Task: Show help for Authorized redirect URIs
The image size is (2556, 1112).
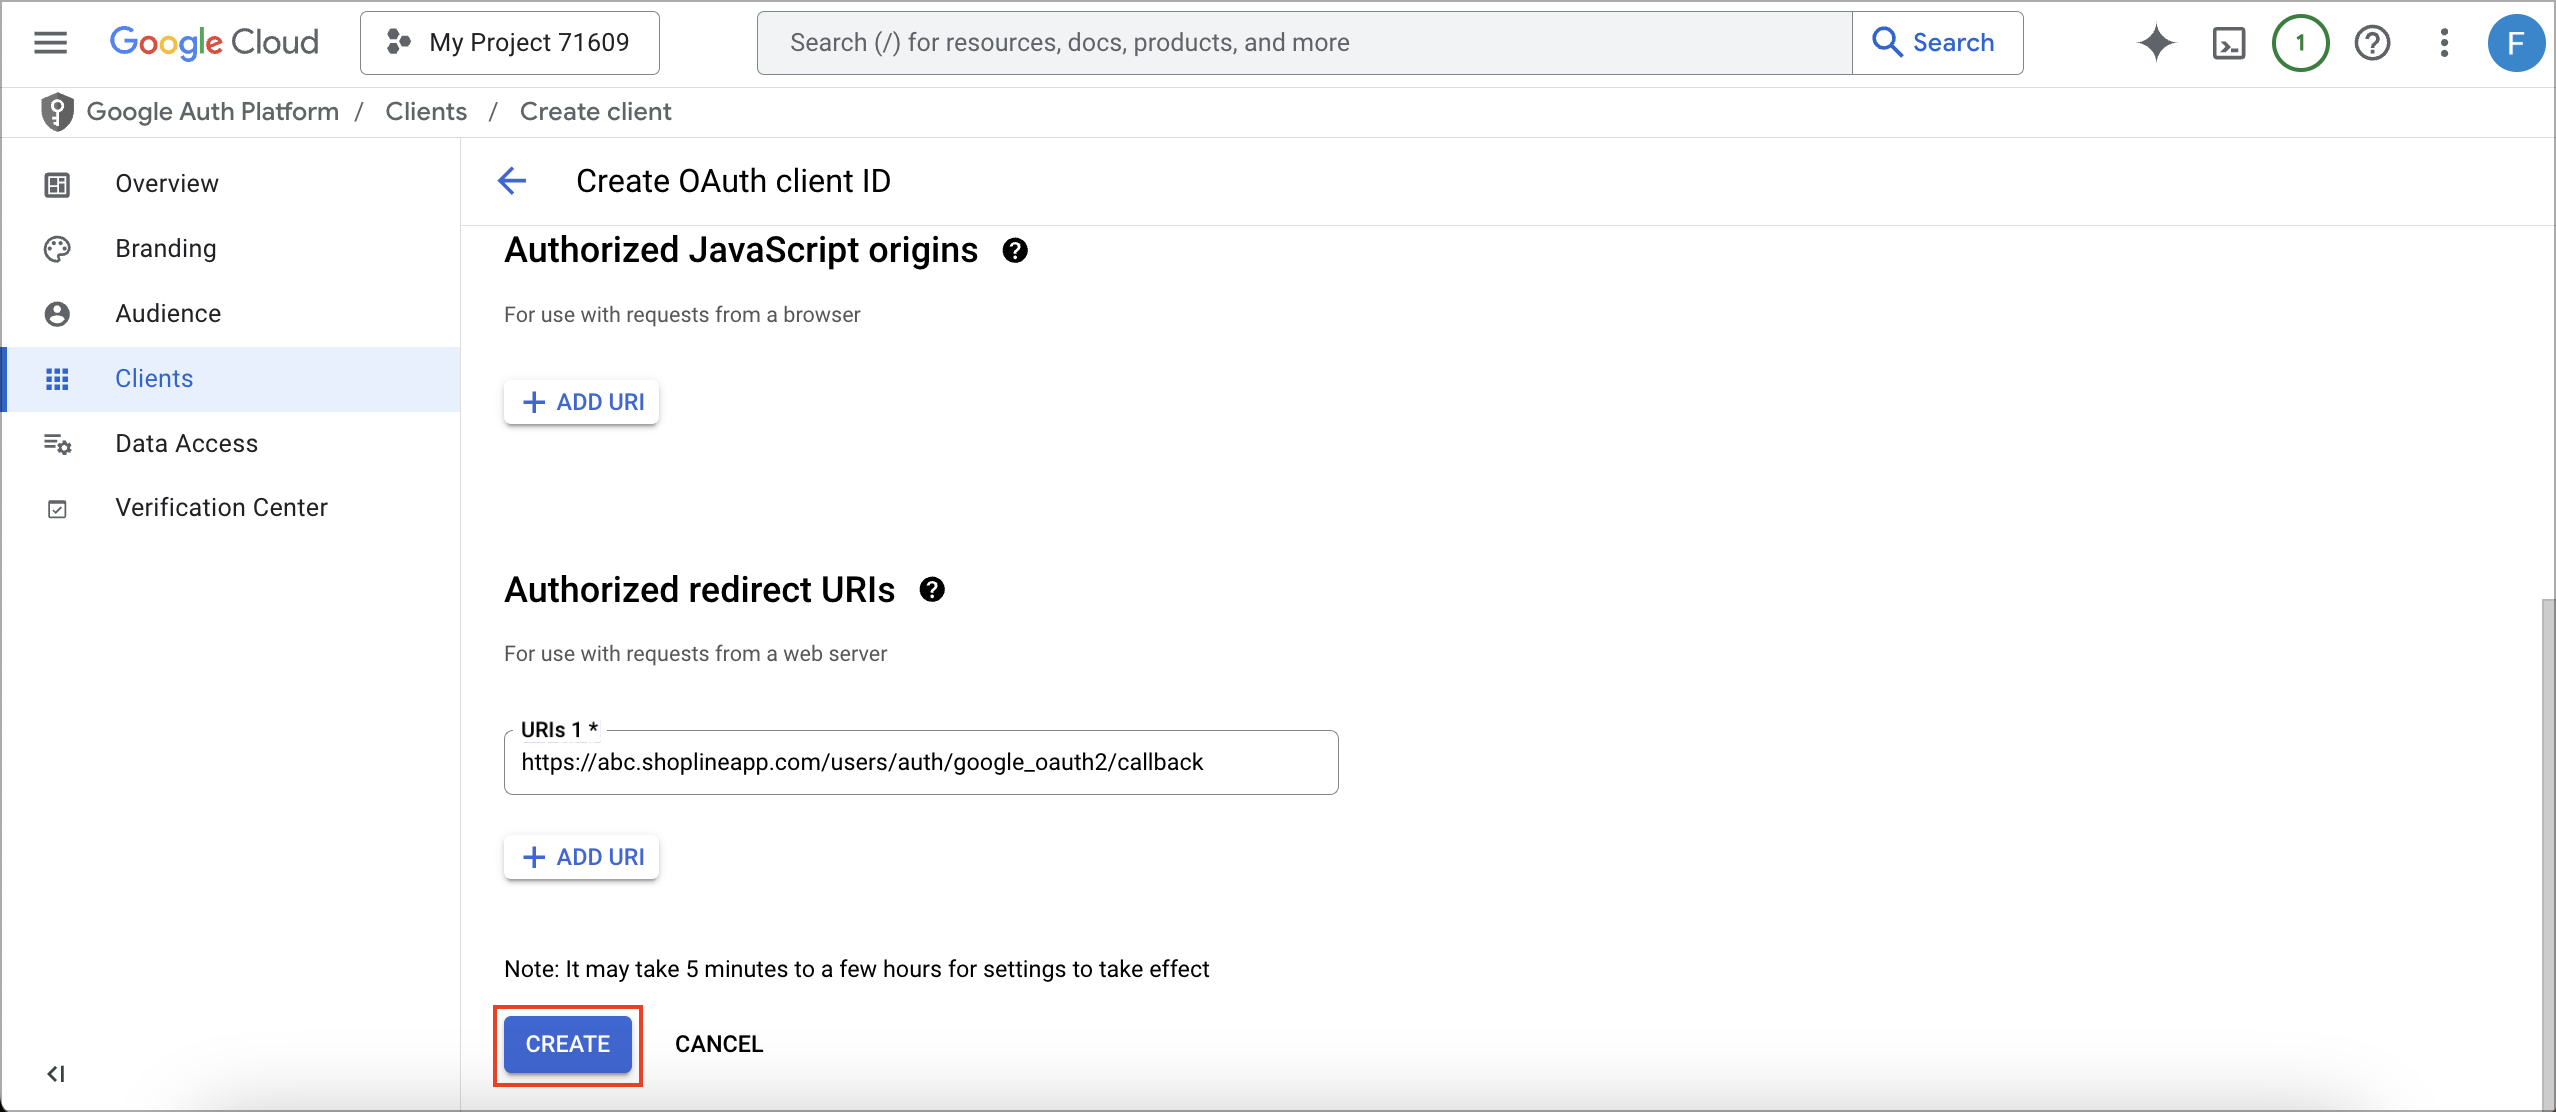Action: [x=932, y=590]
